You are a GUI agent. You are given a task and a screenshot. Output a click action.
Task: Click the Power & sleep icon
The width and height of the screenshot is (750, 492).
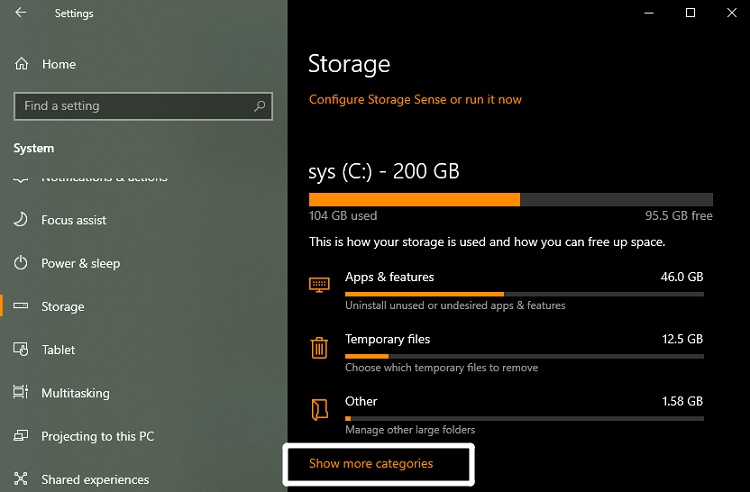tap(21, 262)
